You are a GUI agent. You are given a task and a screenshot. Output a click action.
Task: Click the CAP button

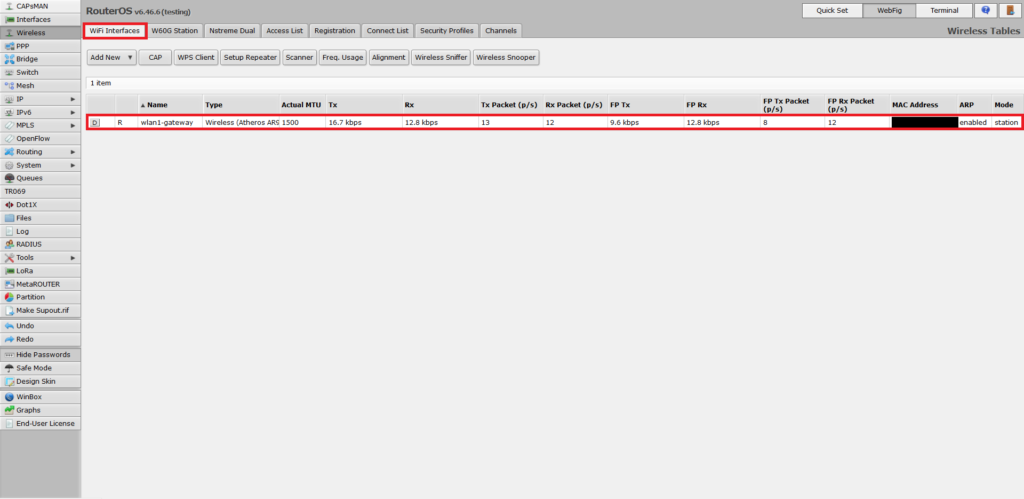(x=155, y=57)
